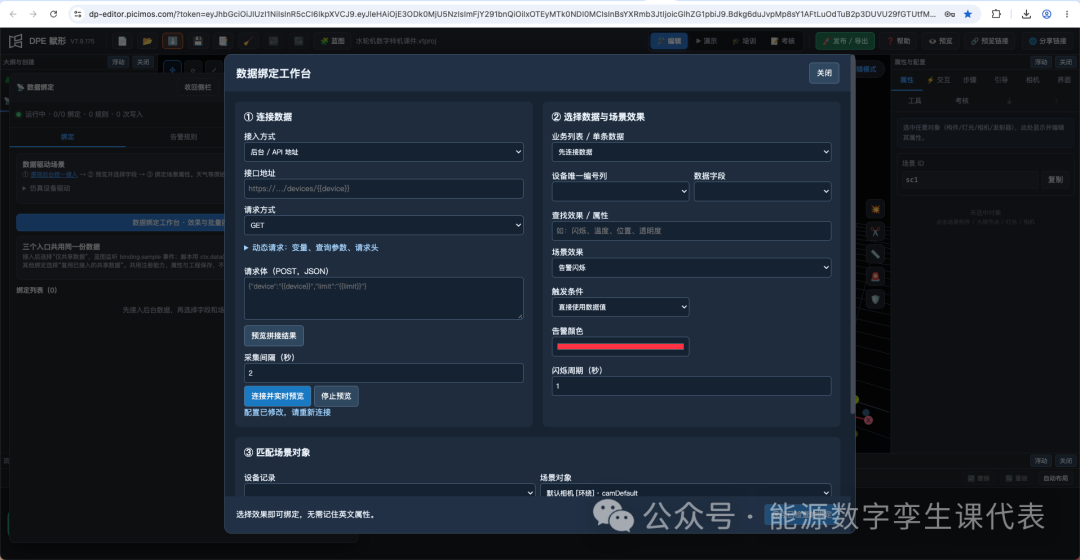This screenshot has height=560, width=1080.
Task: Open the 相机 tab in properties panel
Action: pyautogui.click(x=1032, y=80)
